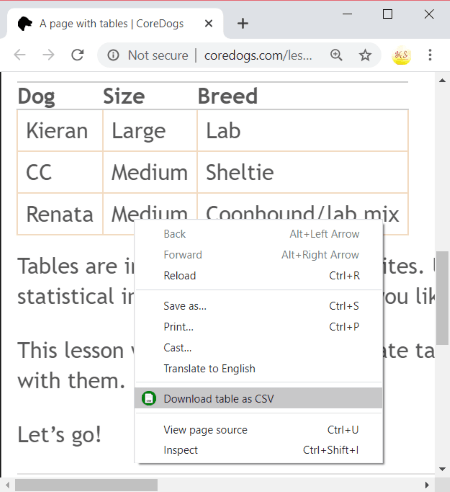Reload the page using the refresh icon
Screen dimensions: 450x492
(x=78, y=55)
